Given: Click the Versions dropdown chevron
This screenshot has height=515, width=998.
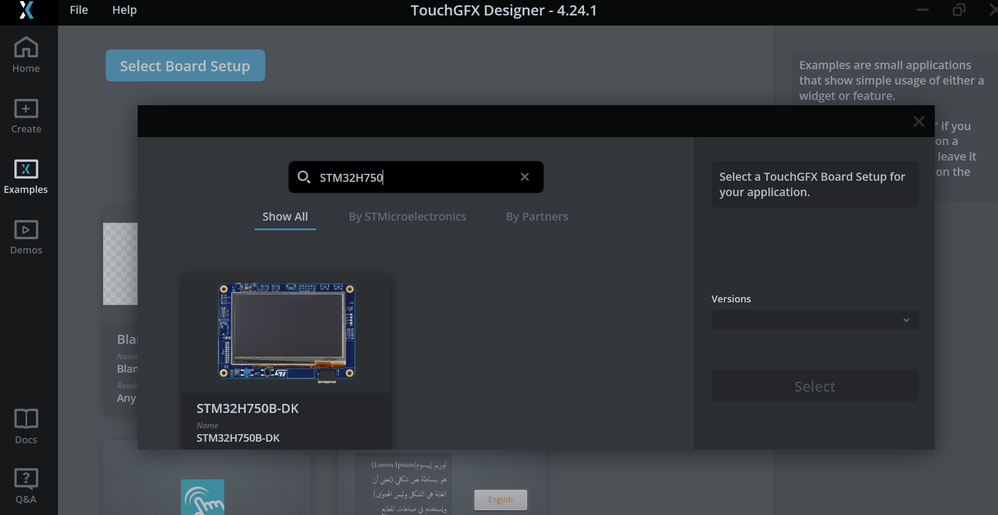Looking at the screenshot, I should (x=906, y=320).
